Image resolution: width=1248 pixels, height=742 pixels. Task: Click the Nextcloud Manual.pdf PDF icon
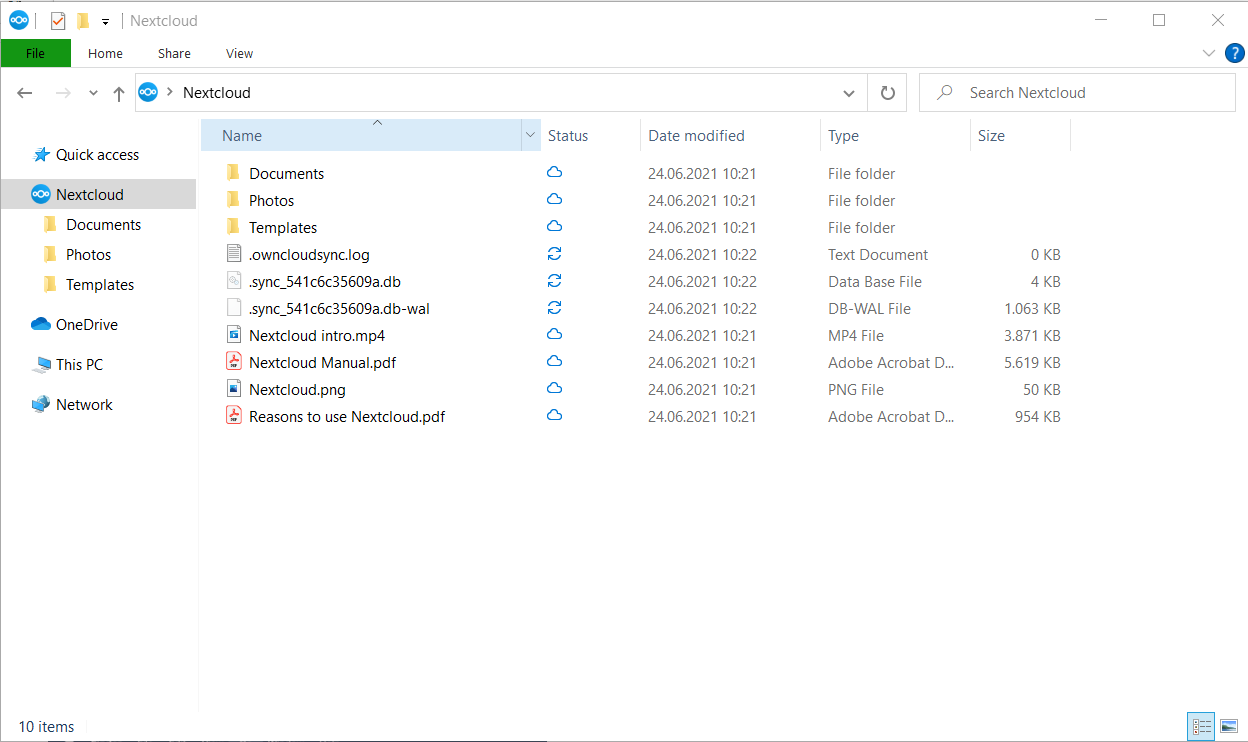click(234, 362)
